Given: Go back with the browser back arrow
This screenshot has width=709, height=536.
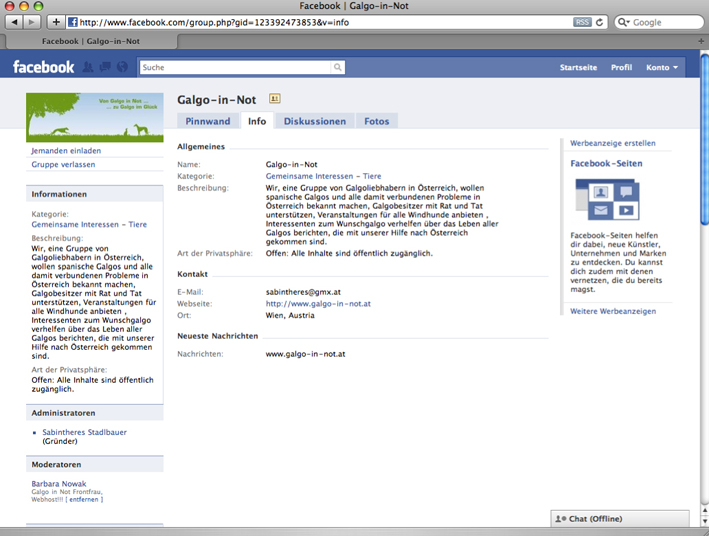Looking at the screenshot, I should [x=13, y=22].
